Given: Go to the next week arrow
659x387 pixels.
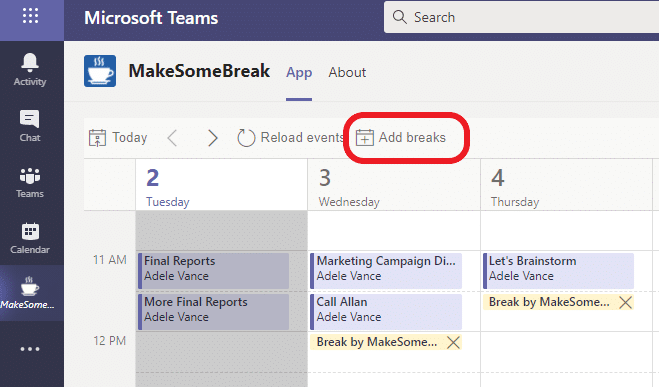Looking at the screenshot, I should 213,137.
